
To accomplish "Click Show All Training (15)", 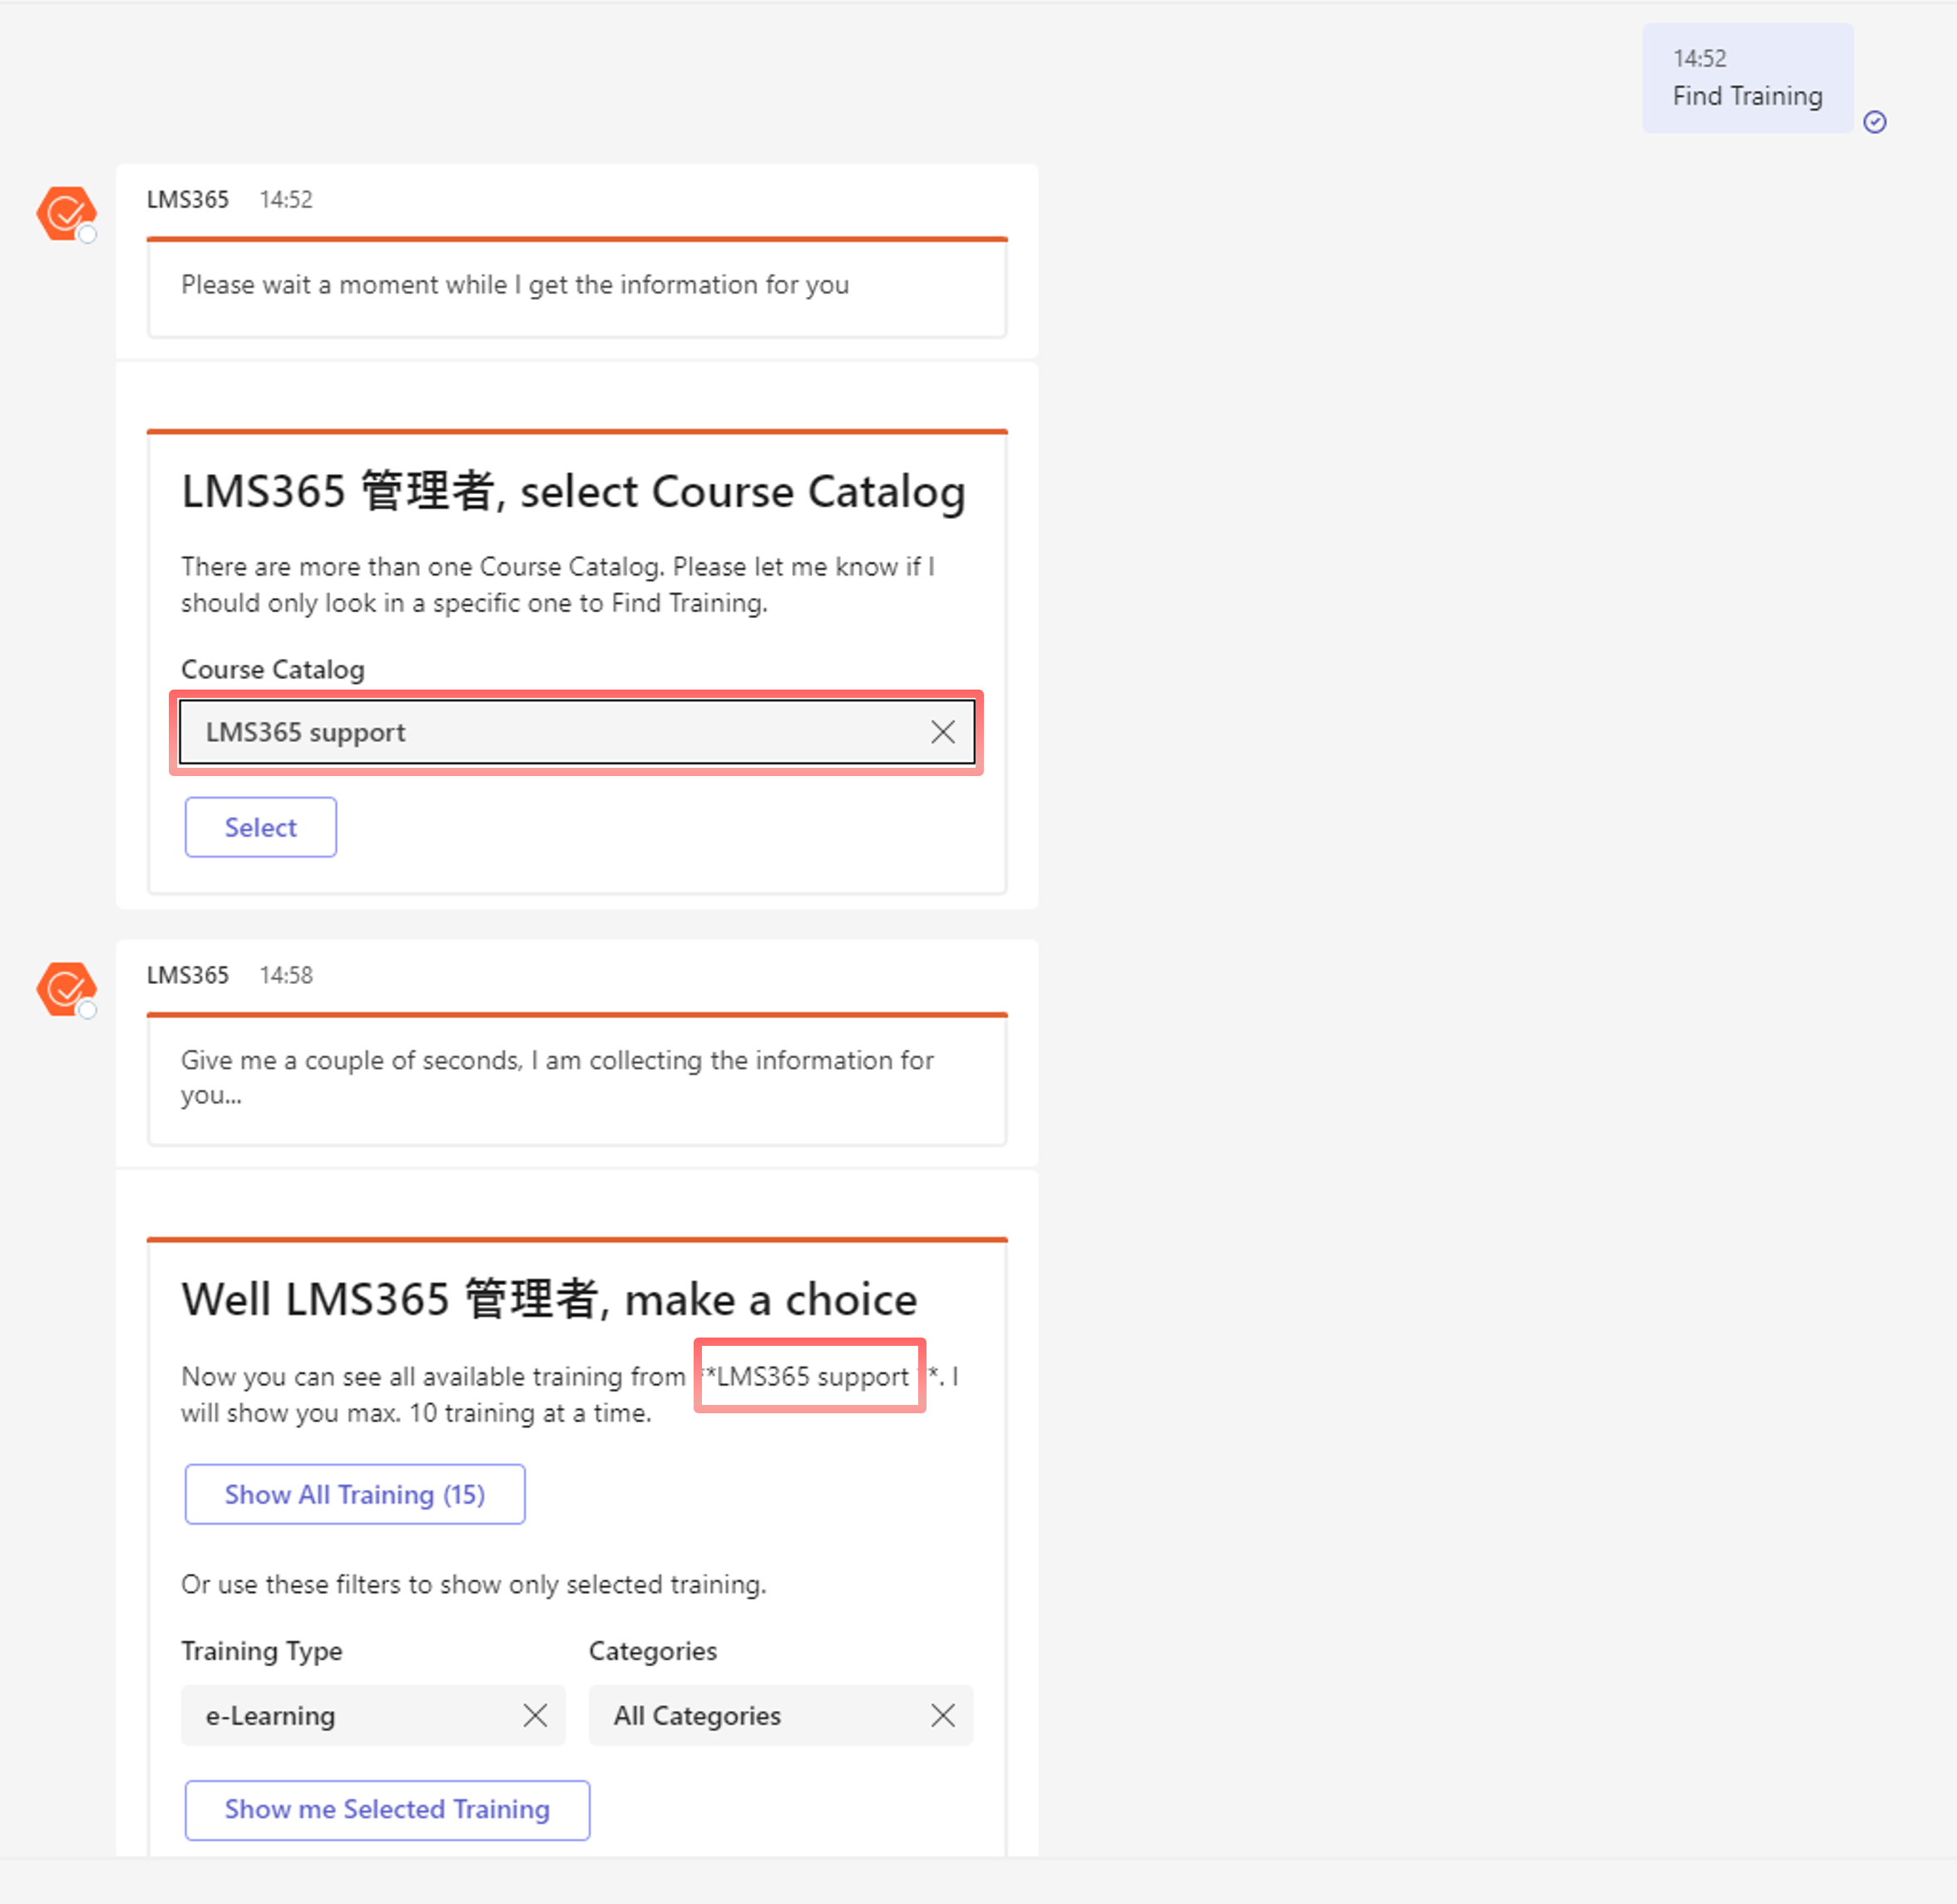I will pyautogui.click(x=355, y=1494).
